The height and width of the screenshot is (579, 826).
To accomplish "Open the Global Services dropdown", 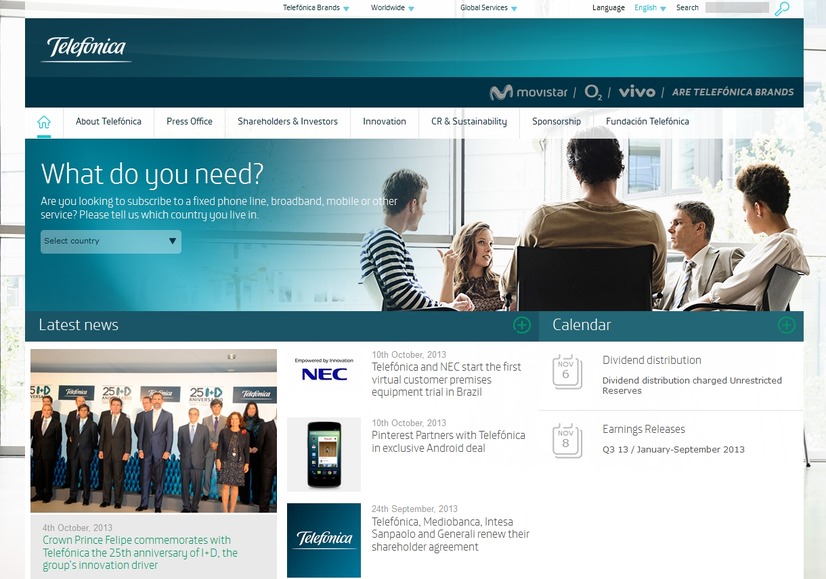I will coord(489,8).
